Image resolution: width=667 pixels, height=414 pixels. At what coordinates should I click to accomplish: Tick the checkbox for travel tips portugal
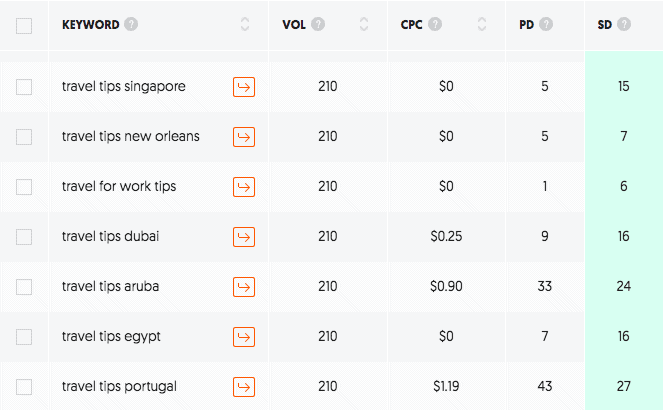24,387
